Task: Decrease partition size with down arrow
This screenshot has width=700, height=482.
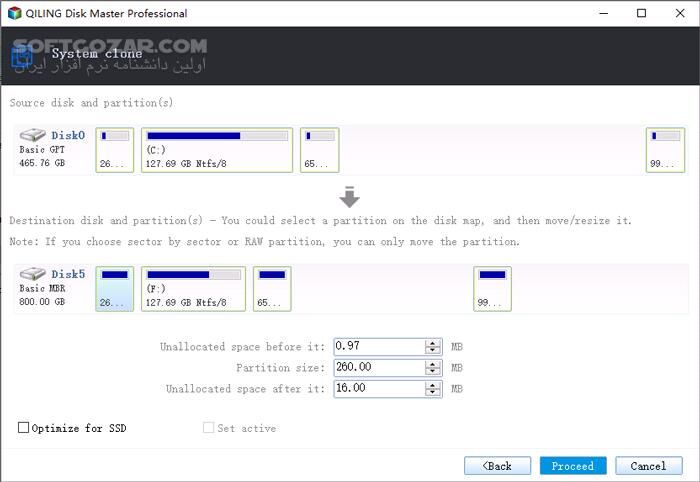Action: pos(433,371)
